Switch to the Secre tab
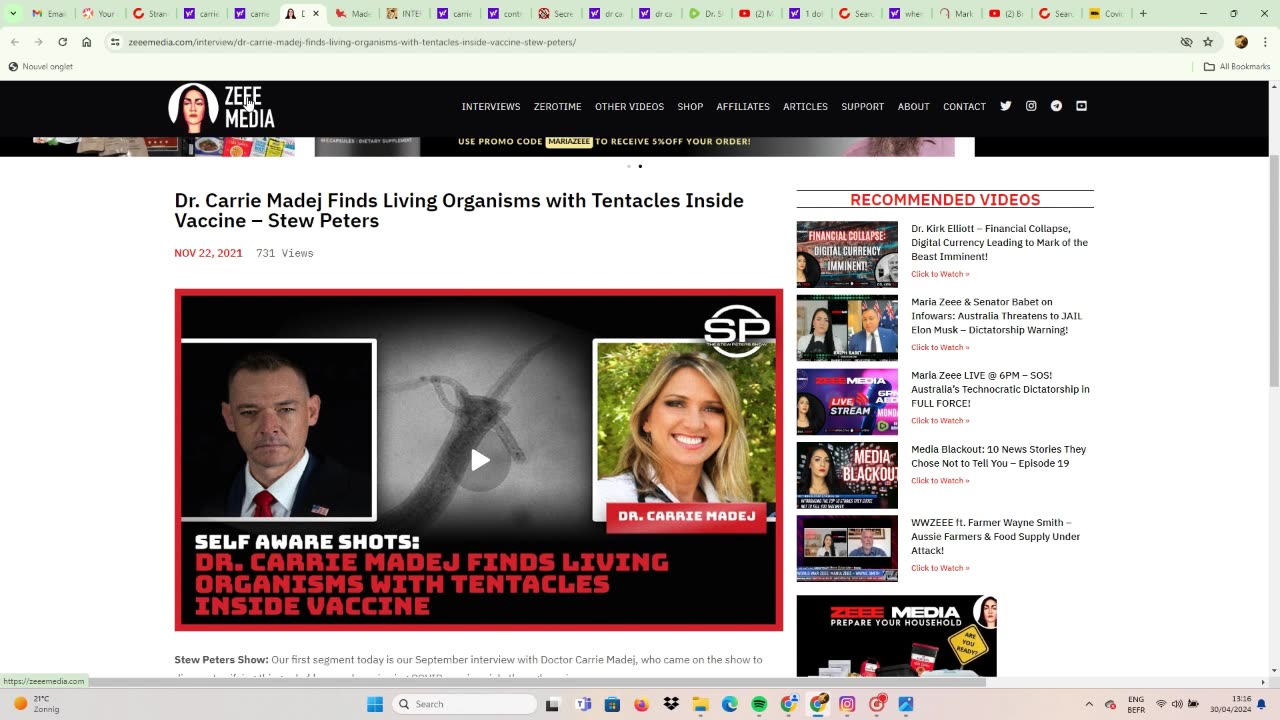This screenshot has height=720, width=1280. (x=557, y=14)
